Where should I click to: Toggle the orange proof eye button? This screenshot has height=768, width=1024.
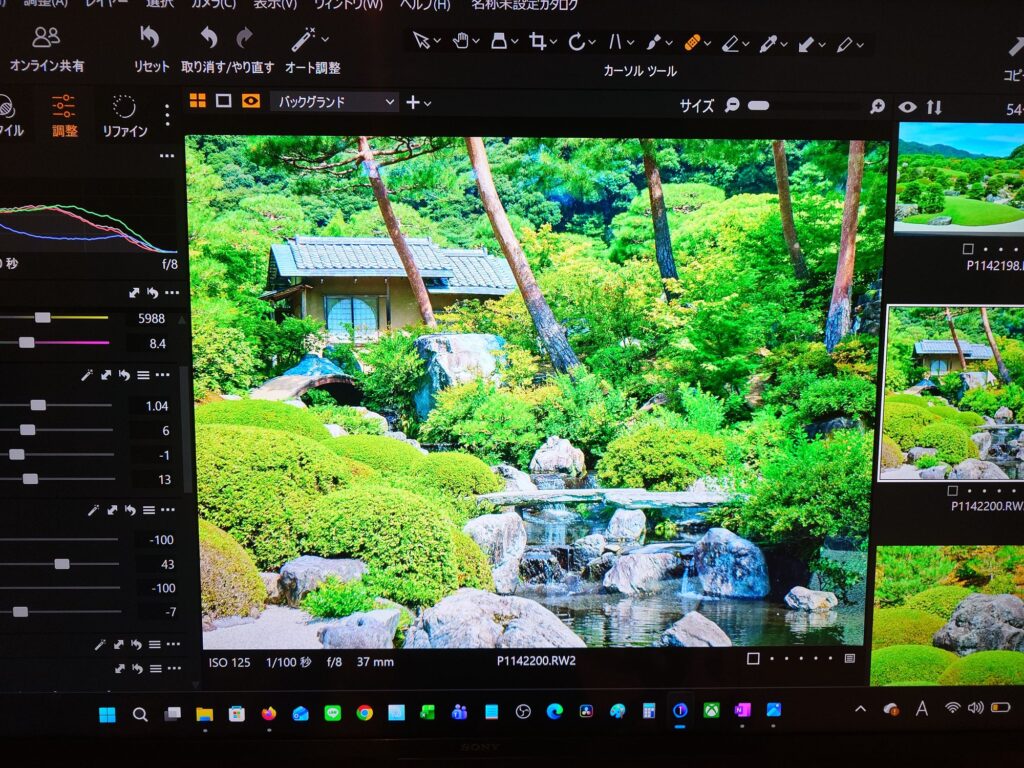[251, 101]
